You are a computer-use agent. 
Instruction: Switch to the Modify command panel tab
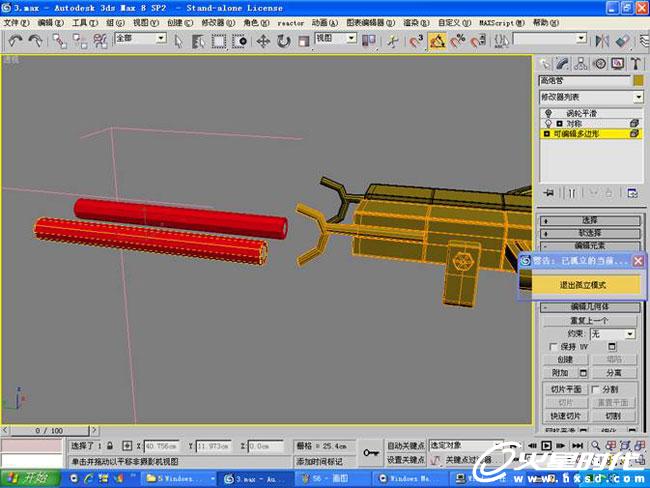563,64
